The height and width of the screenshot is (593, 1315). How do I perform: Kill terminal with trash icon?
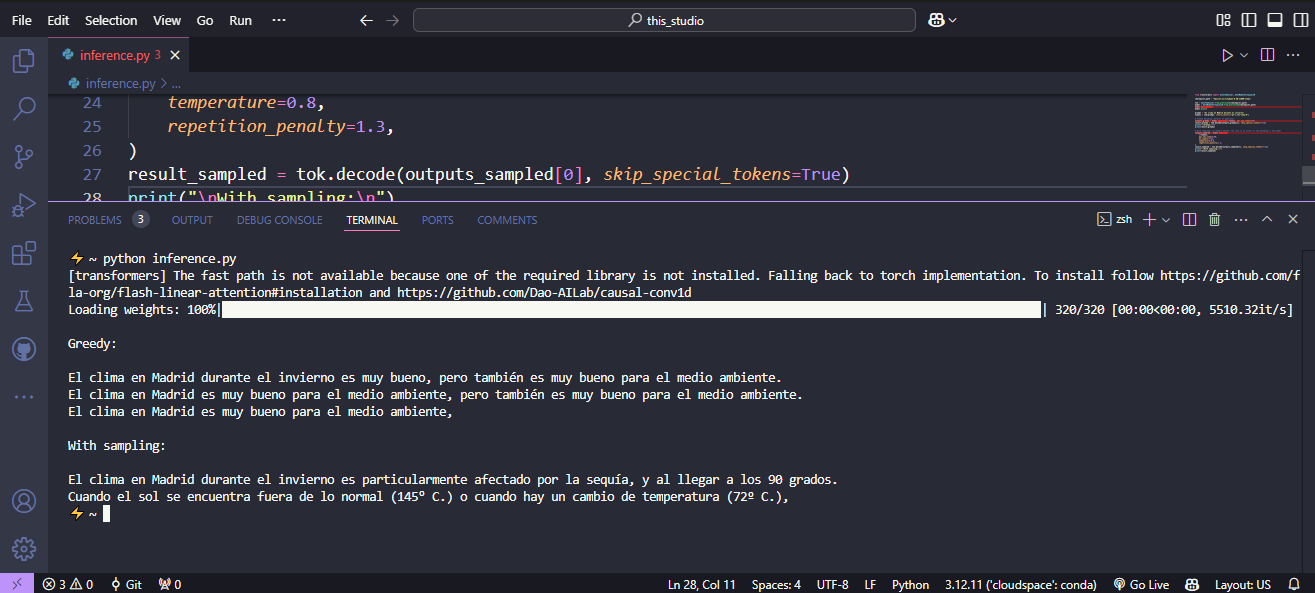tap(1215, 219)
